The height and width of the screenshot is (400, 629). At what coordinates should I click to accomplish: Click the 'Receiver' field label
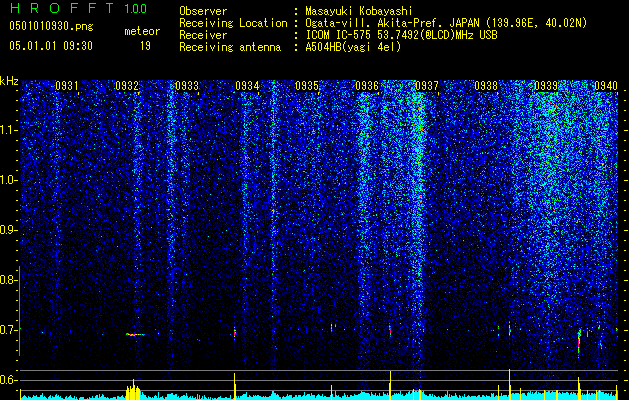pyautogui.click(x=203, y=35)
